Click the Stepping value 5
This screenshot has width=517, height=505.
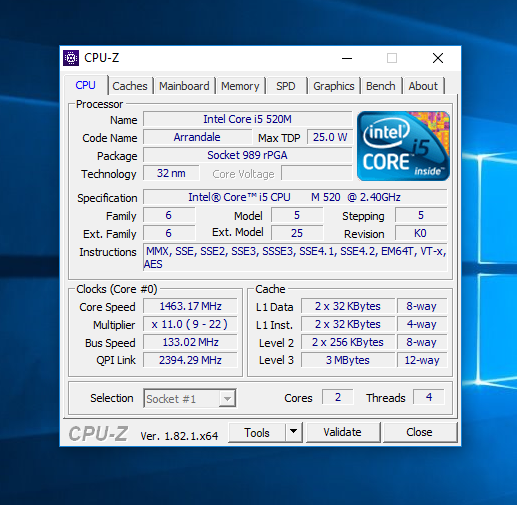(x=421, y=215)
